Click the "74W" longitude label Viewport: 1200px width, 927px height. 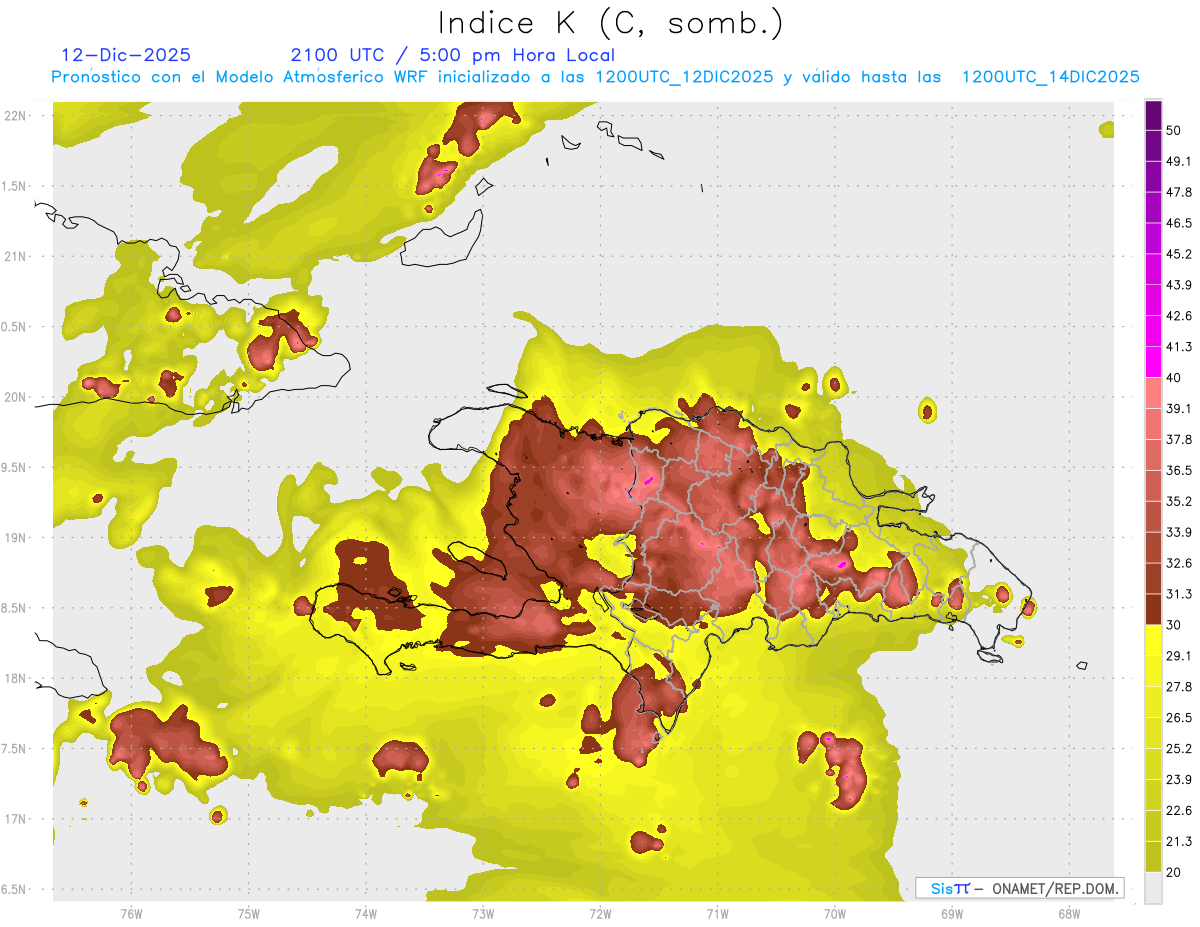click(x=366, y=914)
